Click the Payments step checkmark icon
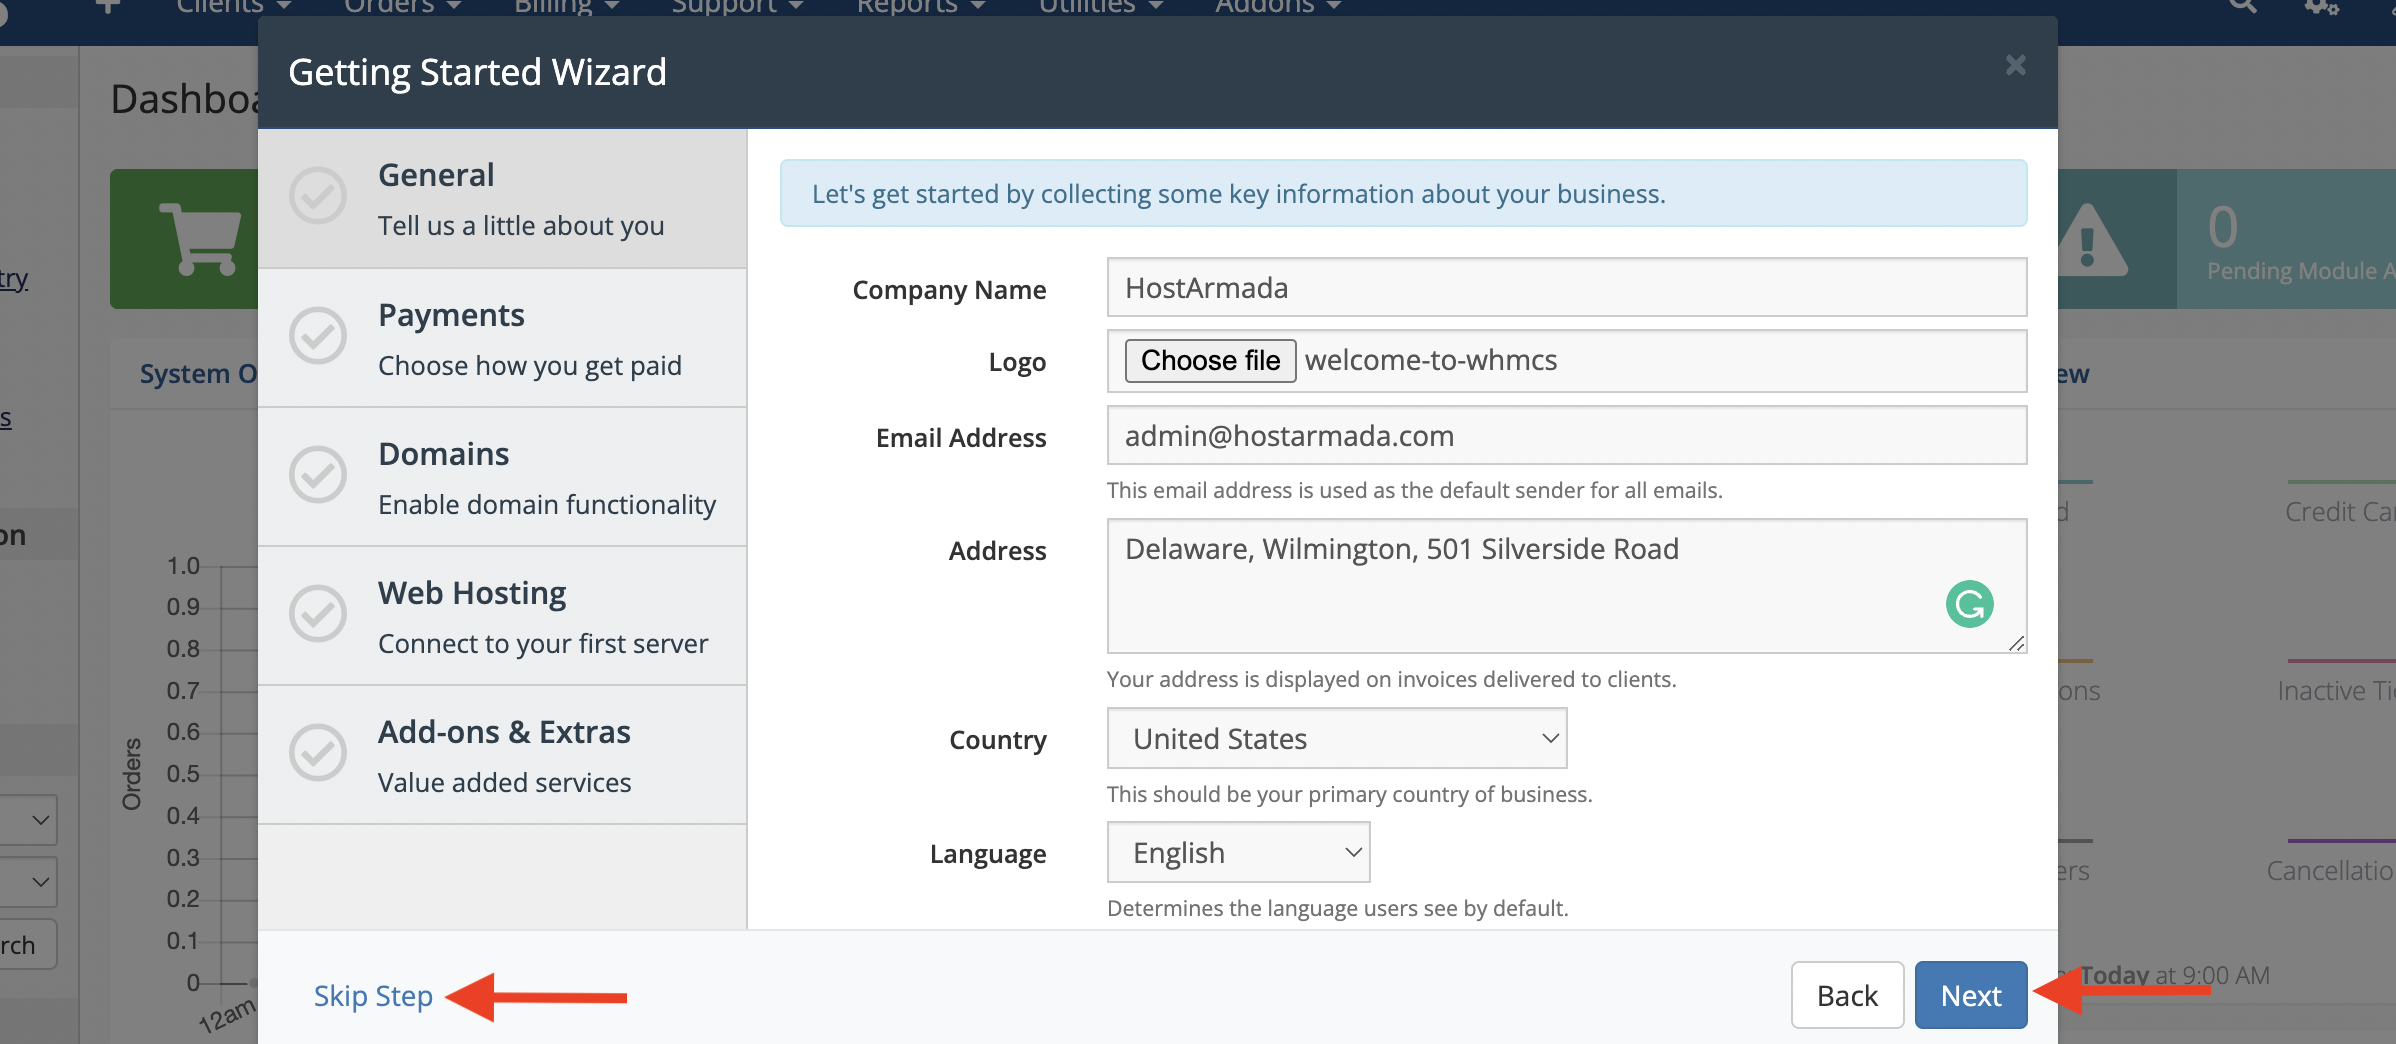 coord(318,336)
